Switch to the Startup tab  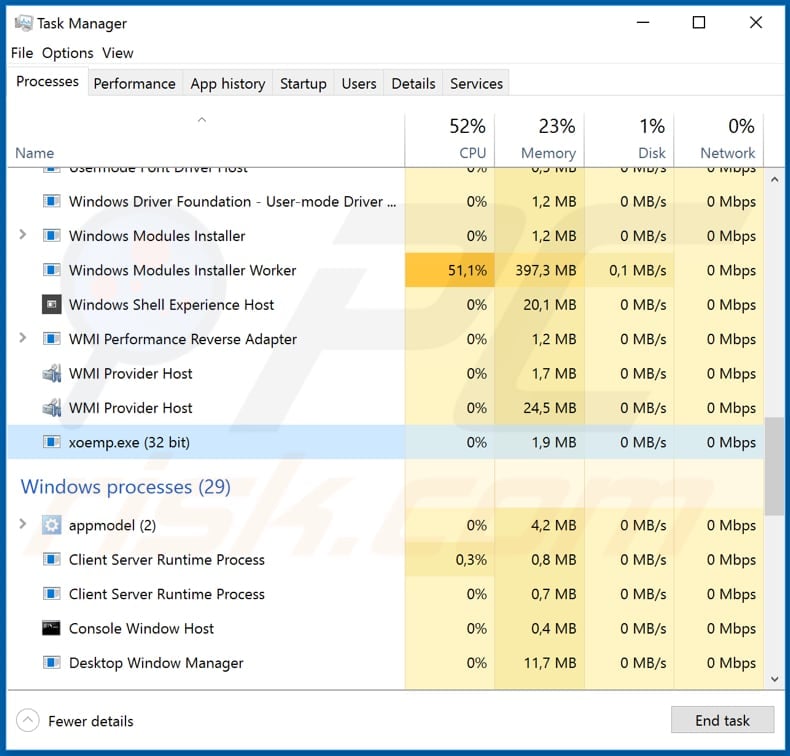click(x=303, y=84)
